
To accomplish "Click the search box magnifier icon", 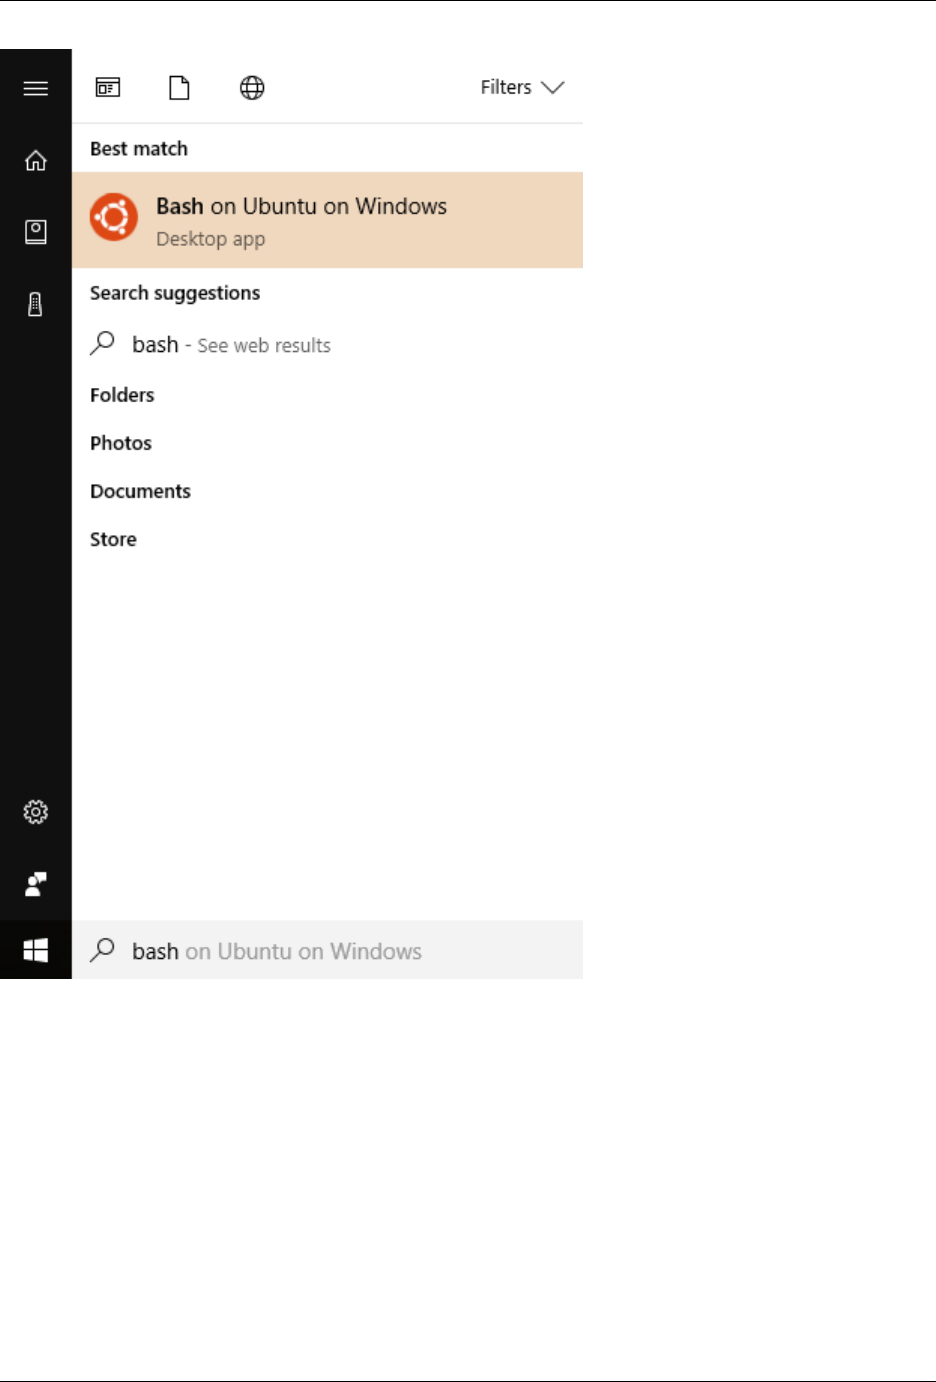I will (x=102, y=950).
